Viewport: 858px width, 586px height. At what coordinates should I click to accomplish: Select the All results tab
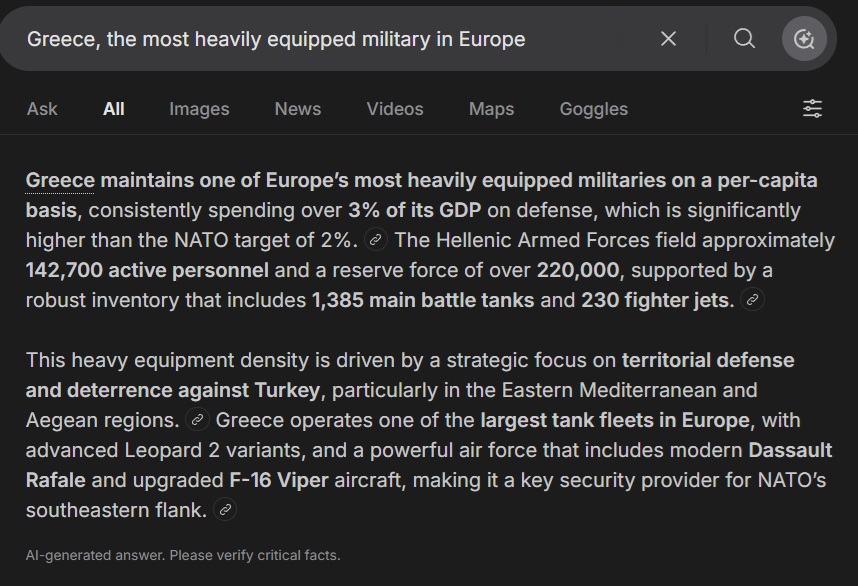(114, 109)
